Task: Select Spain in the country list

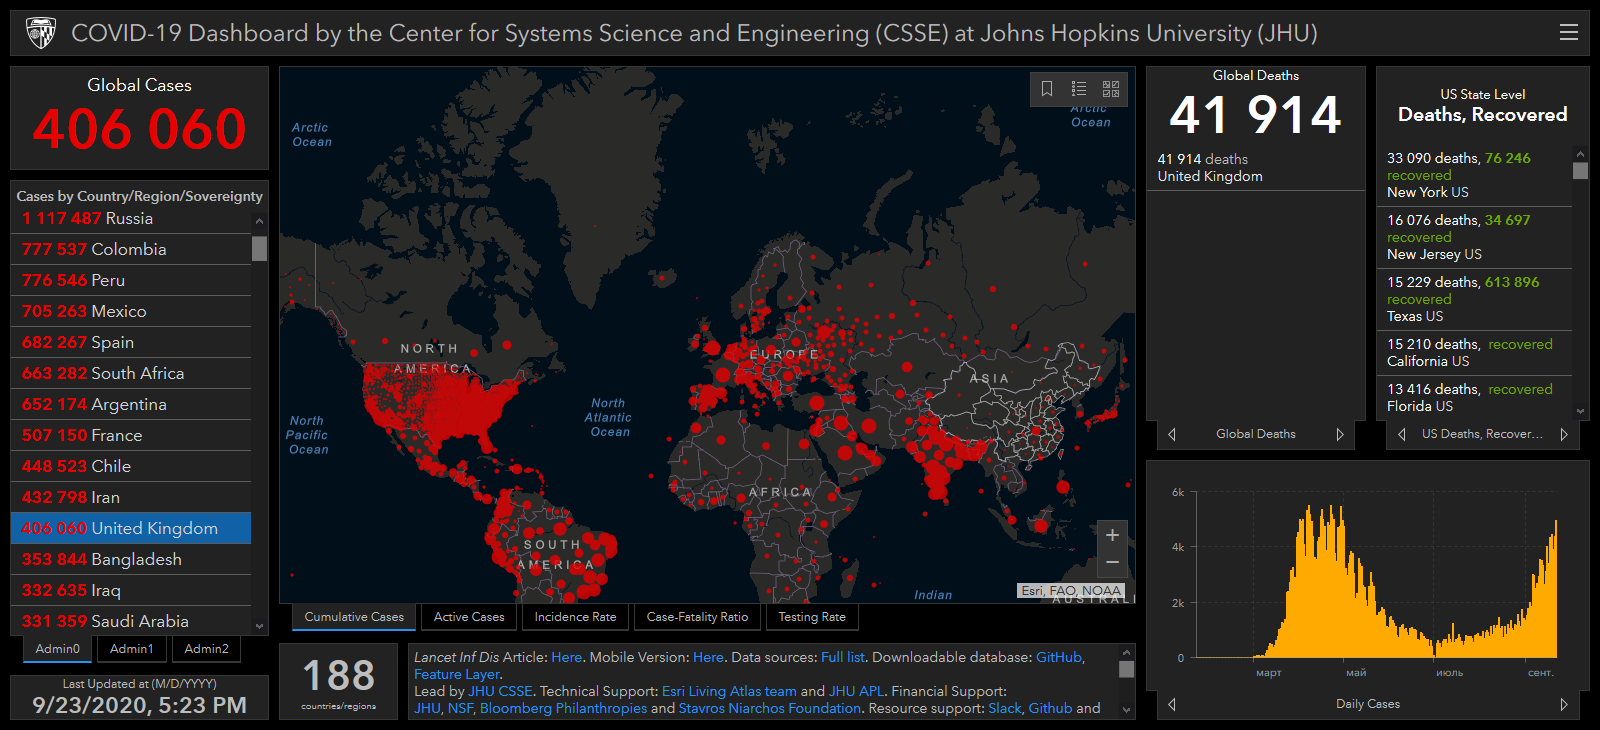Action: coord(131,342)
